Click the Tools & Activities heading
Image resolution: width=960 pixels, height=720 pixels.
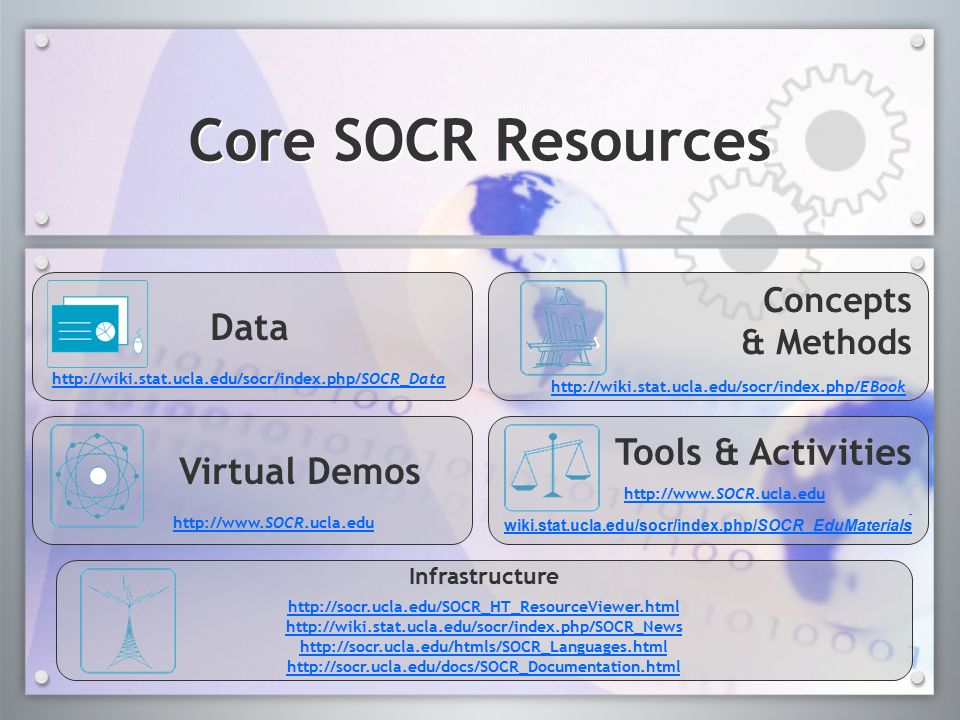pos(763,452)
